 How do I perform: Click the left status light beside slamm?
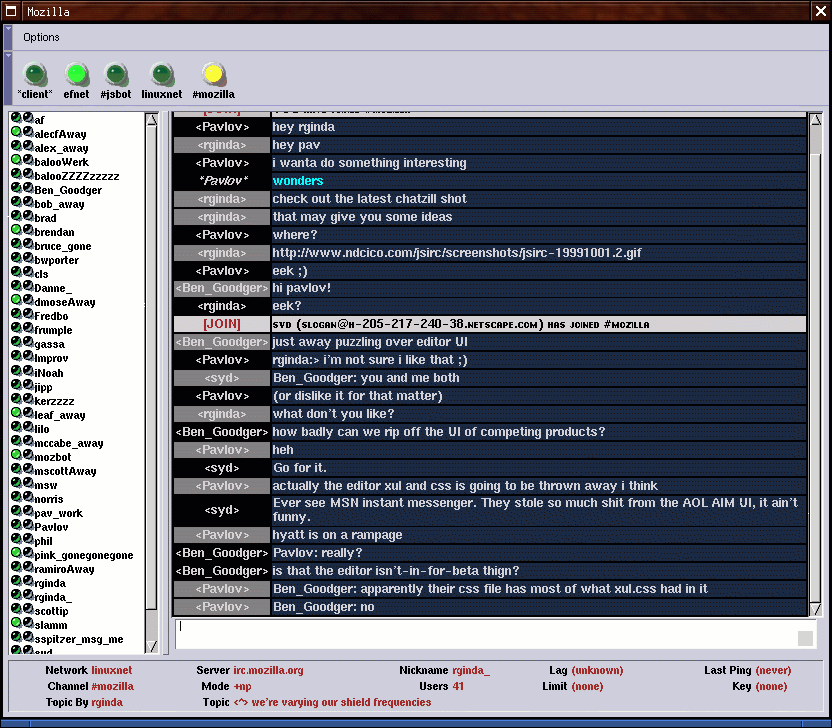click(16, 623)
